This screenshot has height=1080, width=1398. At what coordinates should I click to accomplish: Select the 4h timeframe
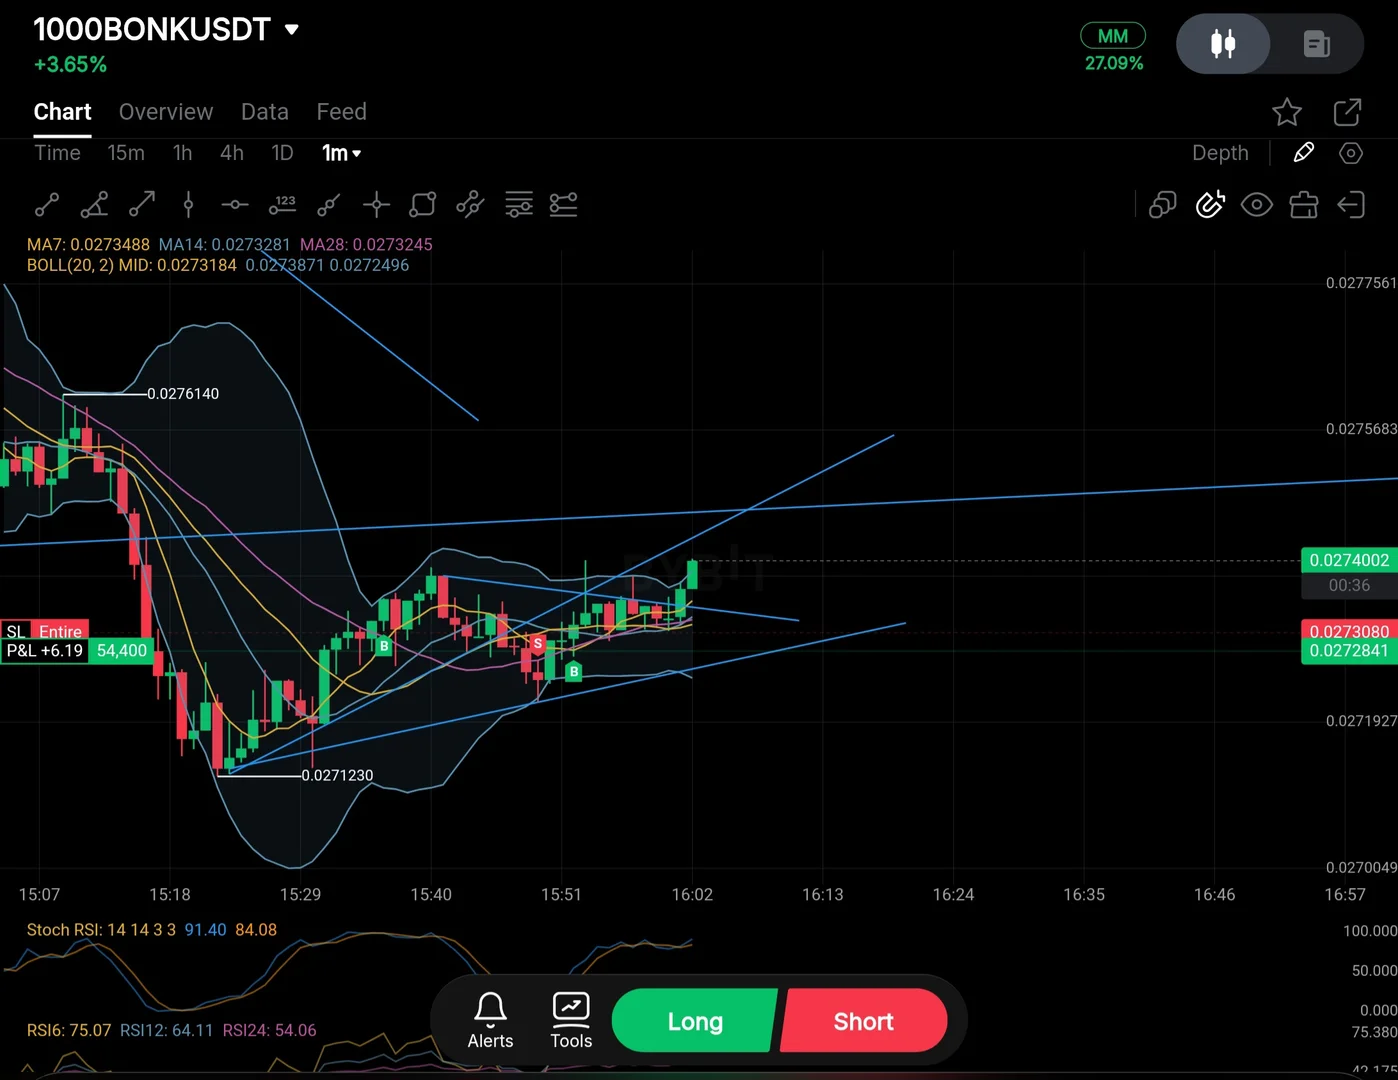232,153
